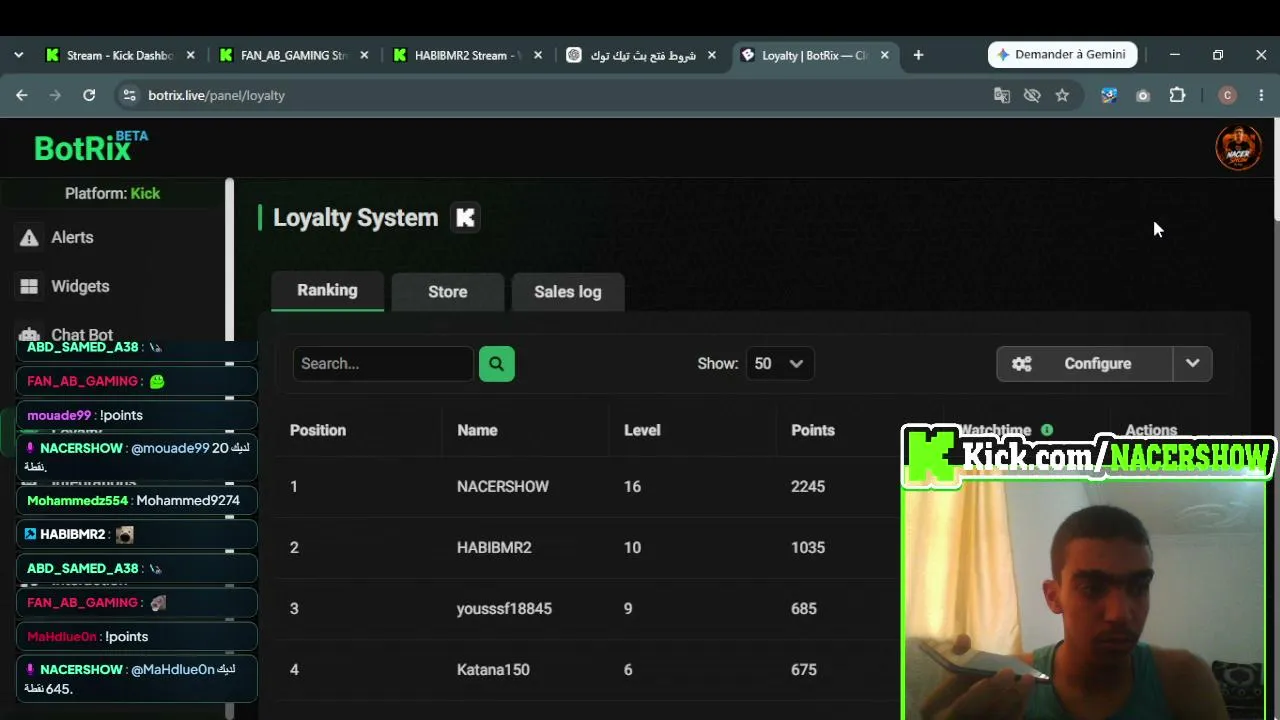
Task: Select NACERSHOW in the ranking table
Action: [x=503, y=486]
